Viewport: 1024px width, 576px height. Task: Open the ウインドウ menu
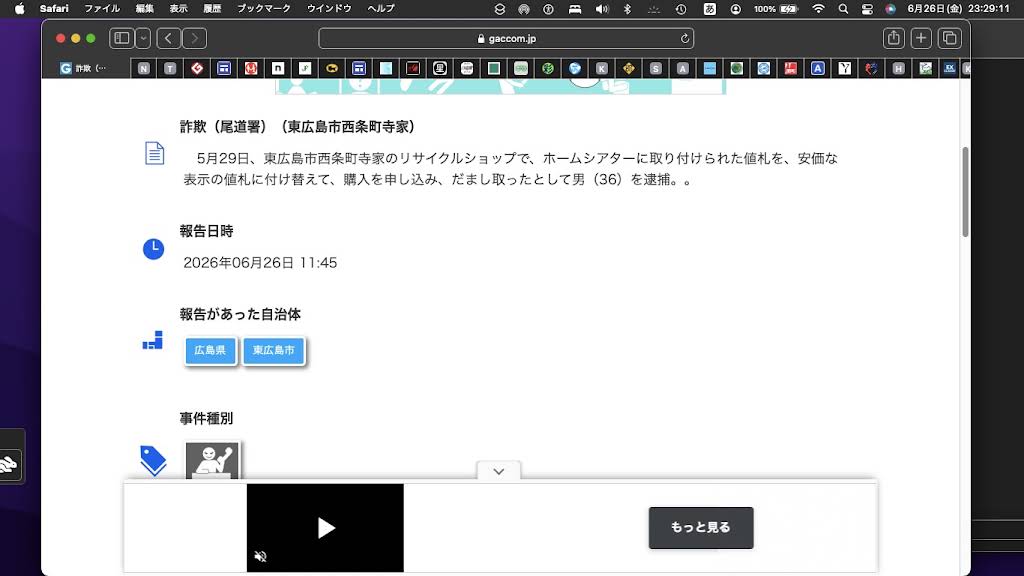point(329,8)
